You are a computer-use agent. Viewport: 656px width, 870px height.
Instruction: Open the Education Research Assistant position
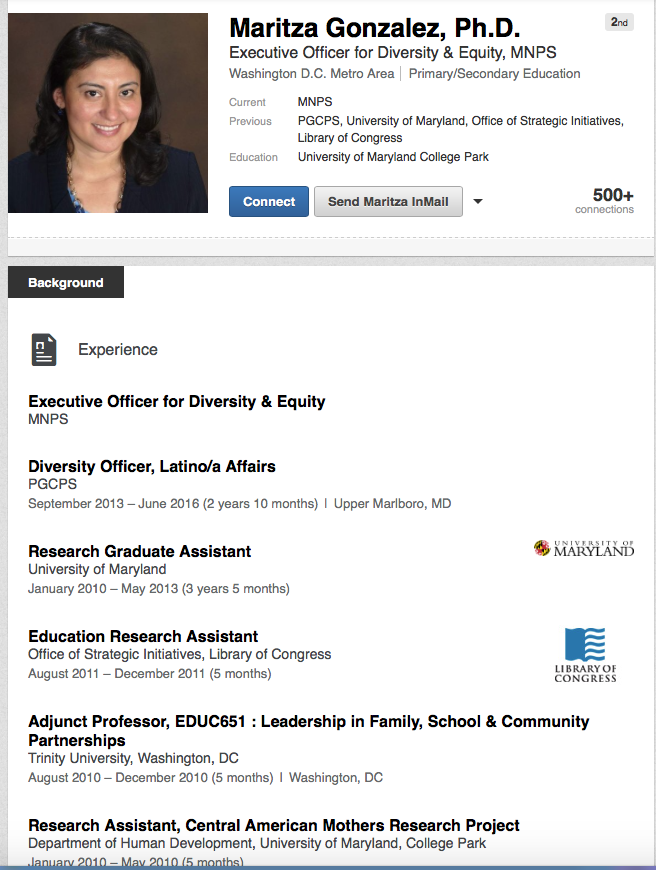[143, 636]
